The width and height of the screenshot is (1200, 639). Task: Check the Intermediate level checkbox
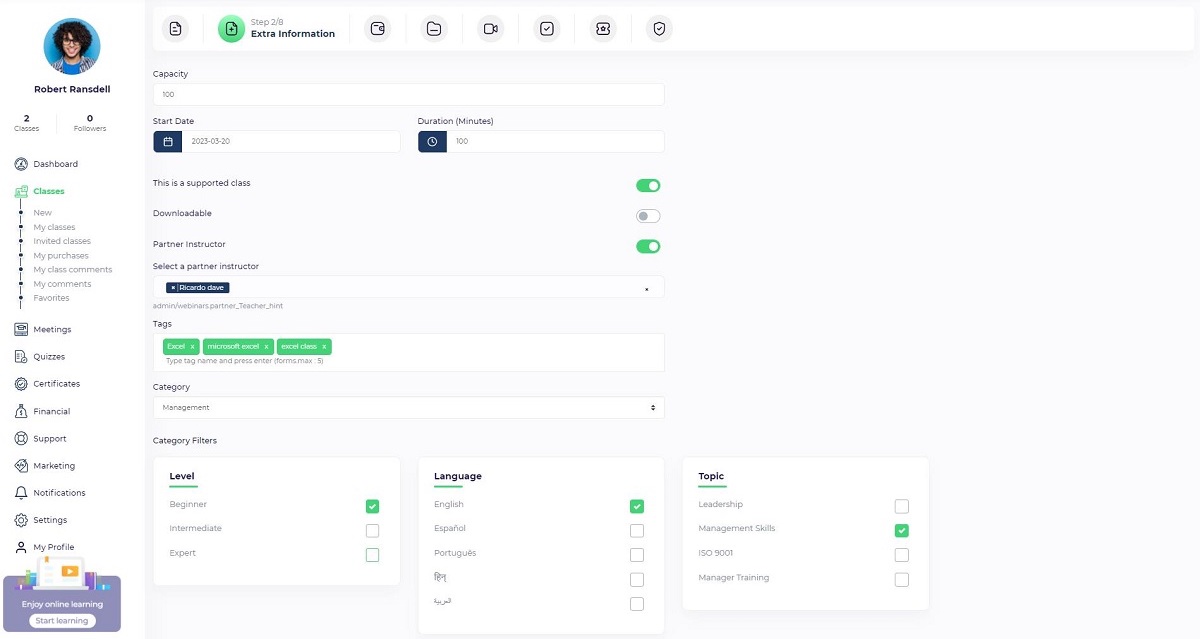[372, 531]
